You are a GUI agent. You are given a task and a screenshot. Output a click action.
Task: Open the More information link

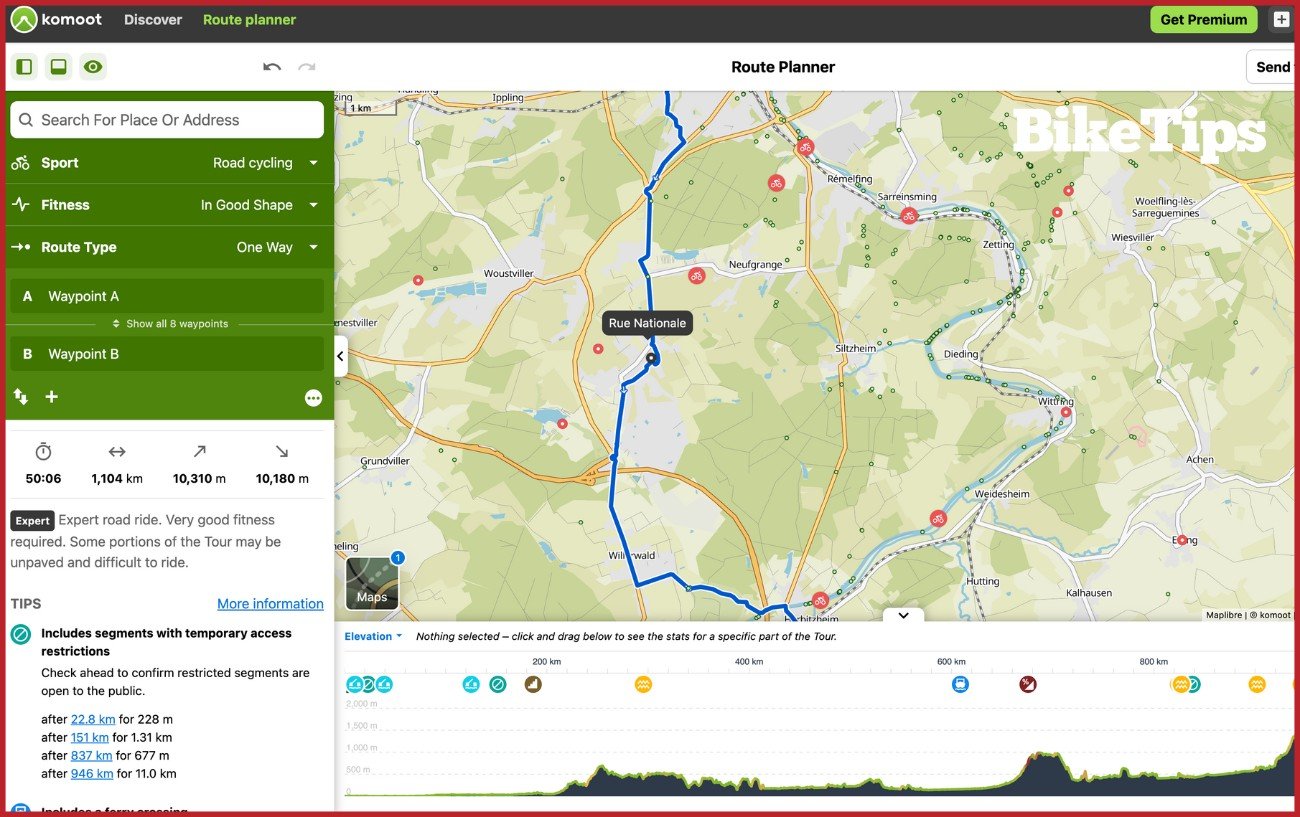pyautogui.click(x=270, y=604)
